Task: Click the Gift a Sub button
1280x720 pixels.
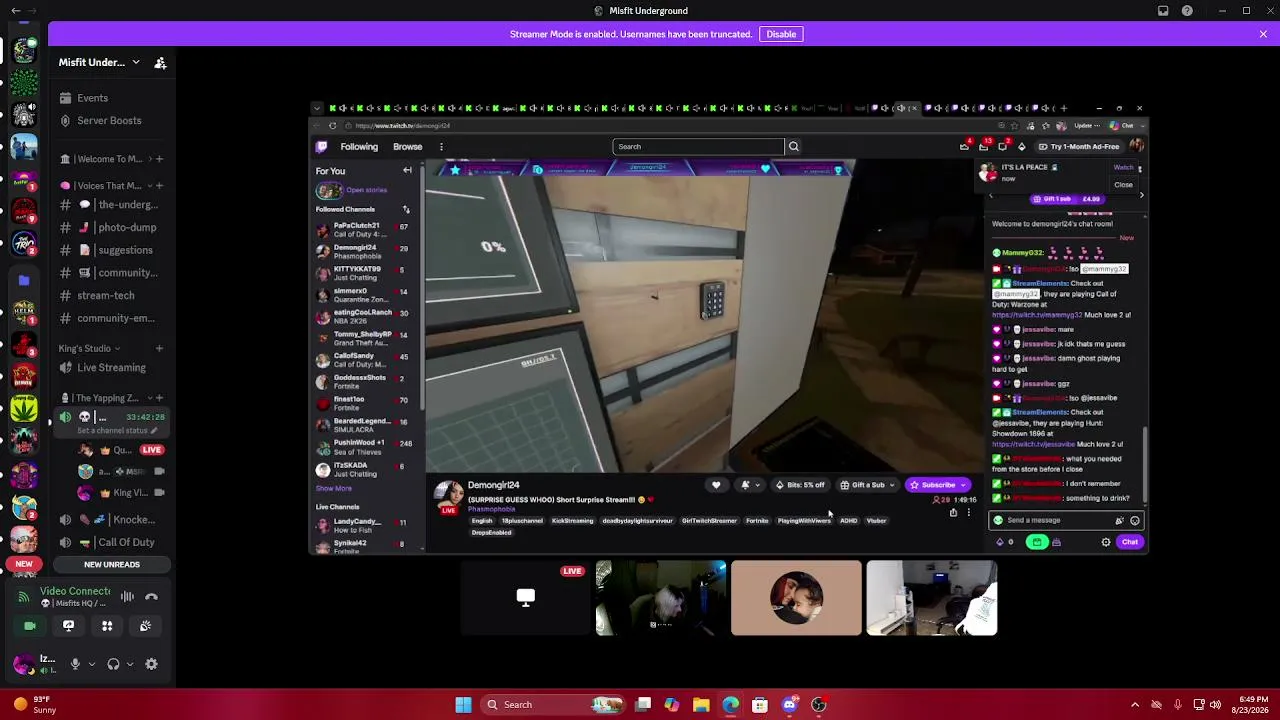Action: (x=866, y=485)
